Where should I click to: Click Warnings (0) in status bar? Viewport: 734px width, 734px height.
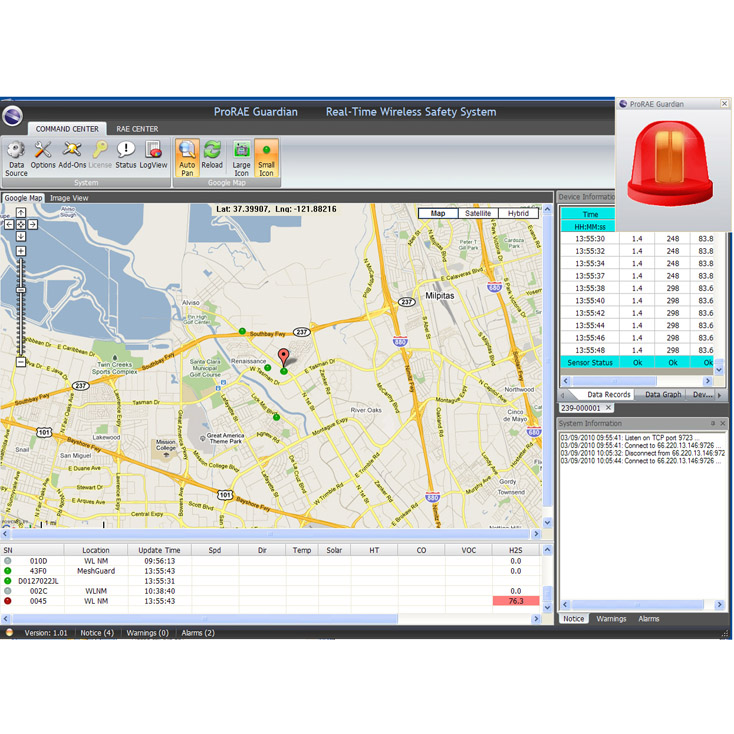[147, 633]
